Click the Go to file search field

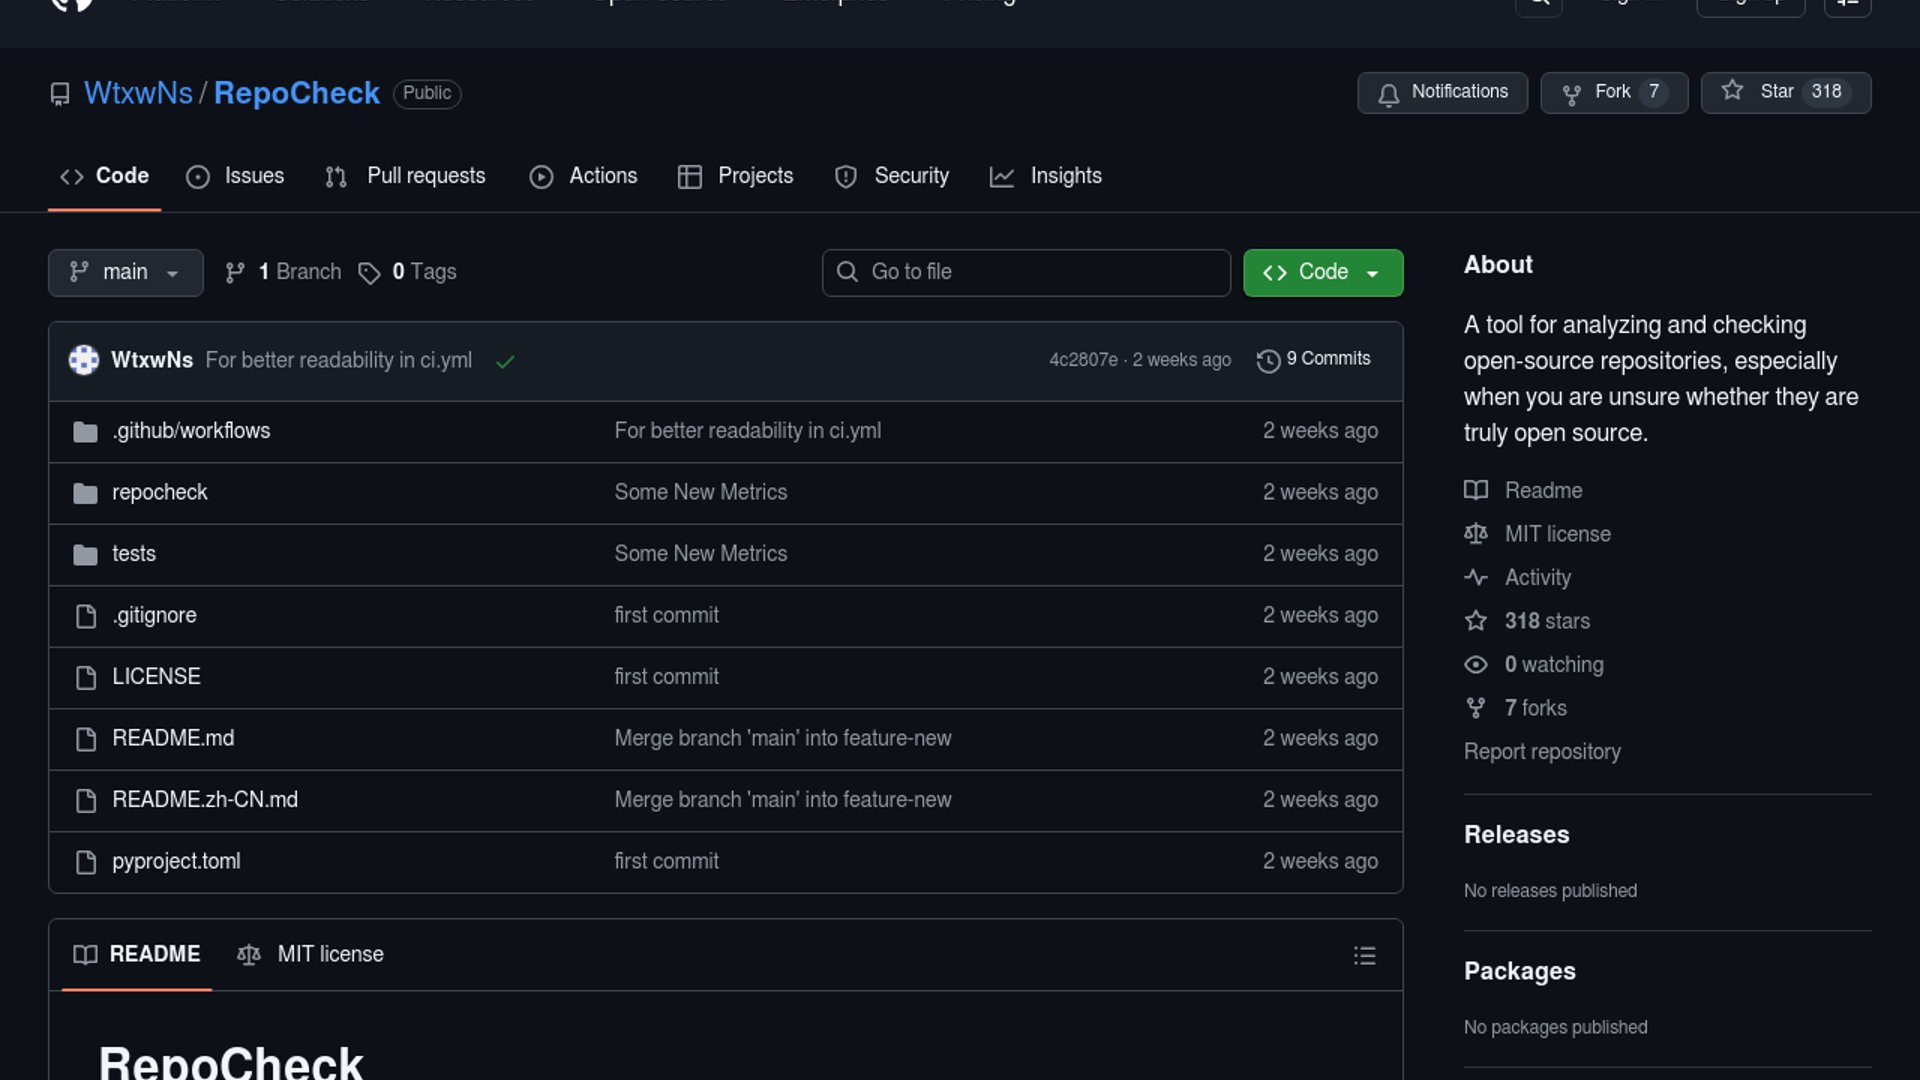[x=1026, y=273]
